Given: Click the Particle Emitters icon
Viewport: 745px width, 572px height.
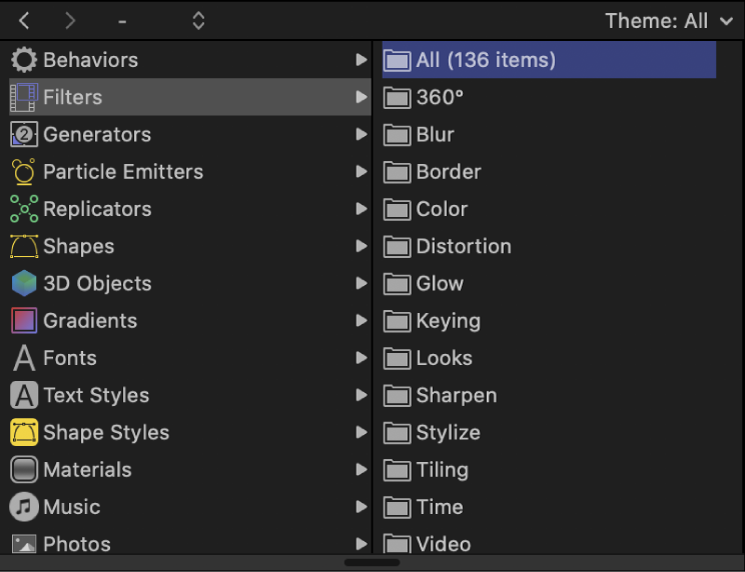Looking at the screenshot, I should tap(24, 172).
